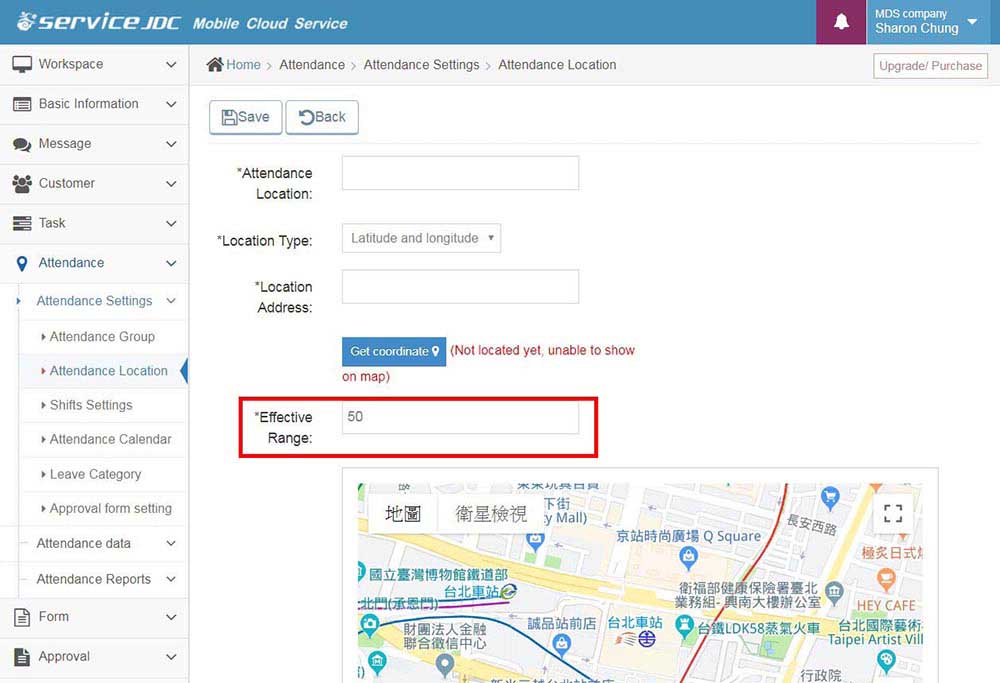The width and height of the screenshot is (1000, 683).
Task: Open Attendance Calendar submenu item
Action: click(x=110, y=439)
